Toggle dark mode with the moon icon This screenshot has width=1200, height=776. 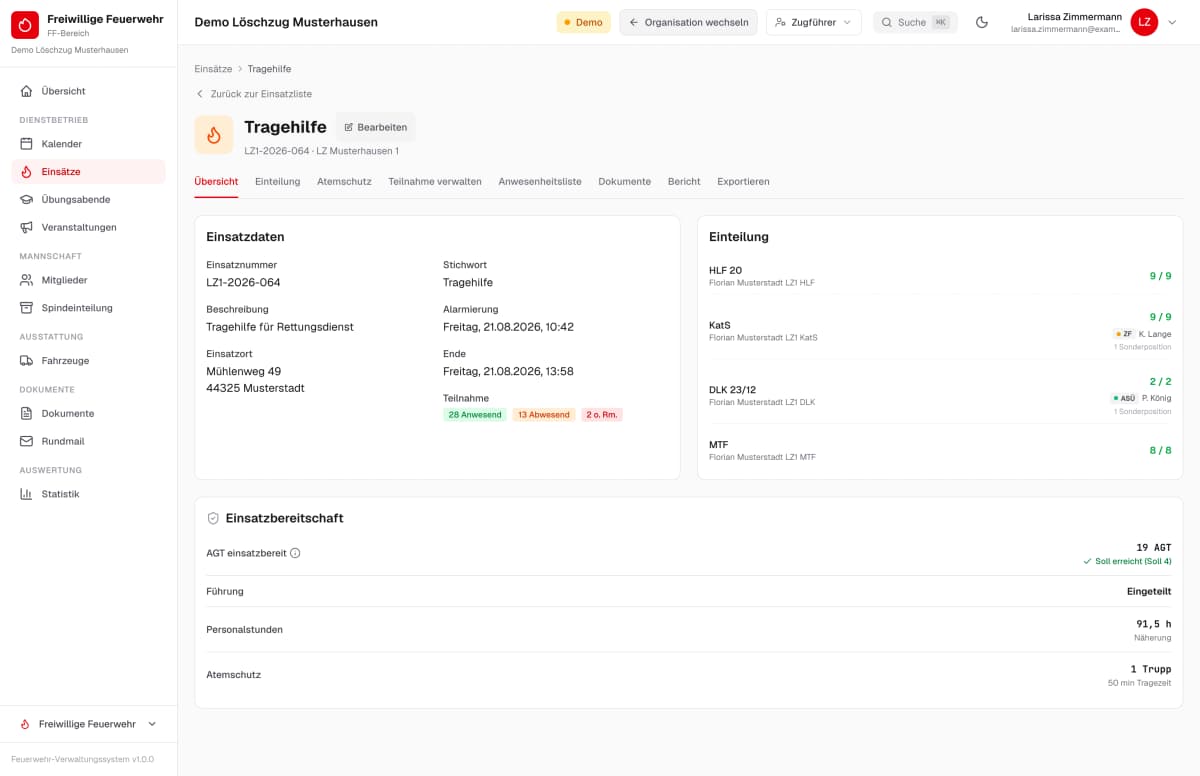pyautogui.click(x=982, y=22)
